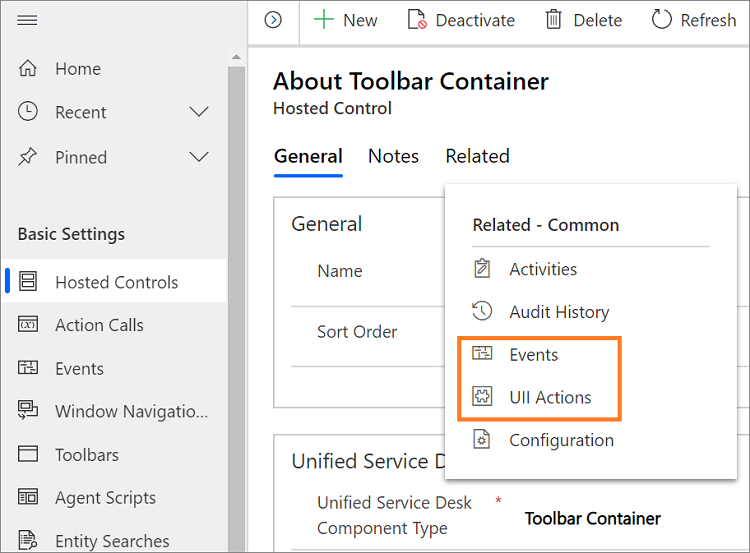Screen dimensions: 750x553
Task: Click the Events icon in Related menu
Action: 482,353
